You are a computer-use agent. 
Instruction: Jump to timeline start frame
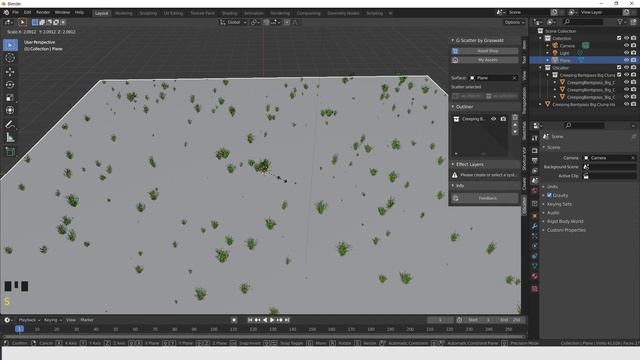tap(250, 320)
